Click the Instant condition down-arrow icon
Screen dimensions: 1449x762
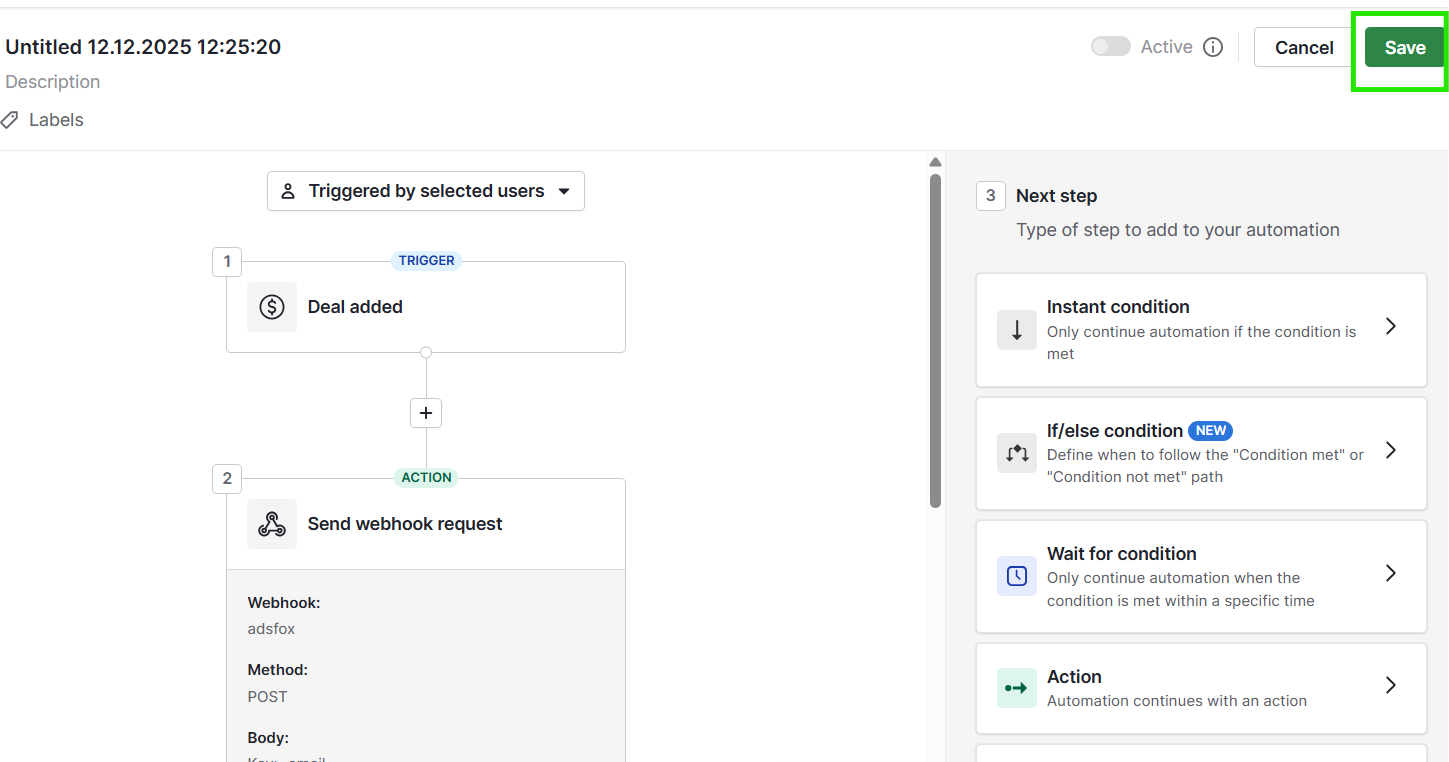(1017, 330)
